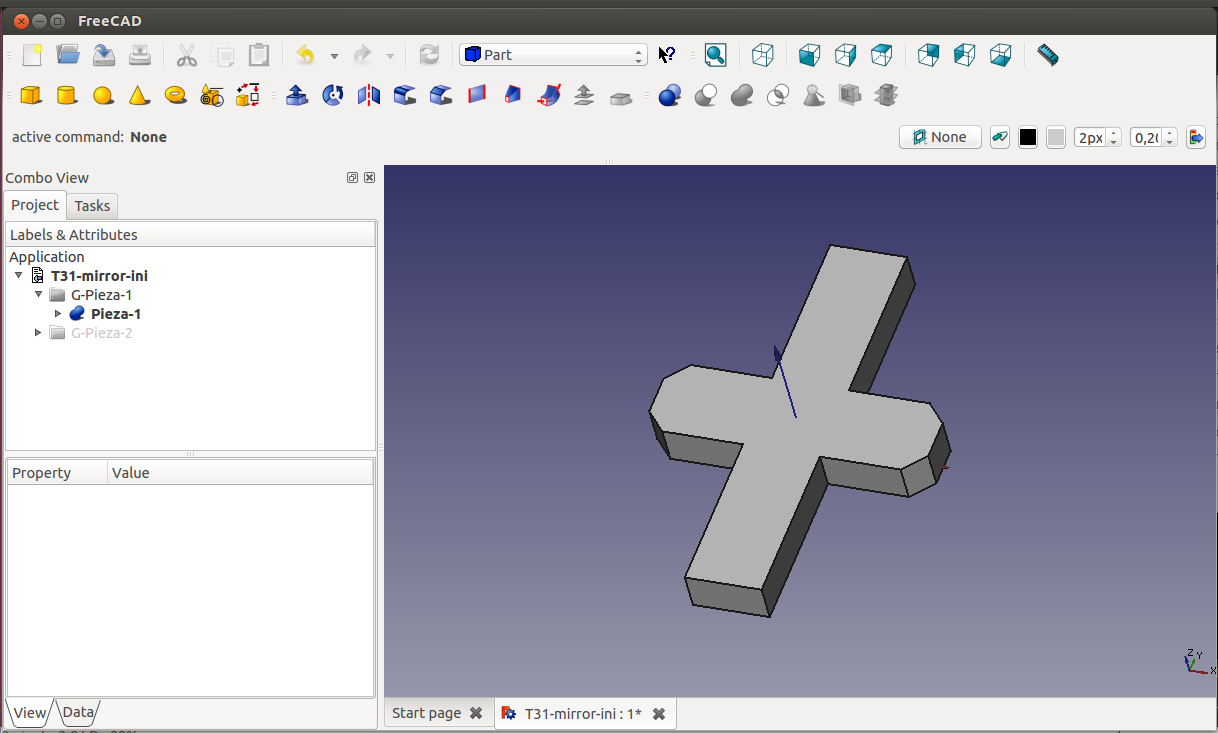Viewport: 1218px width, 733px height.
Task: Expand the Pieza-1 tree item
Action: coord(58,314)
